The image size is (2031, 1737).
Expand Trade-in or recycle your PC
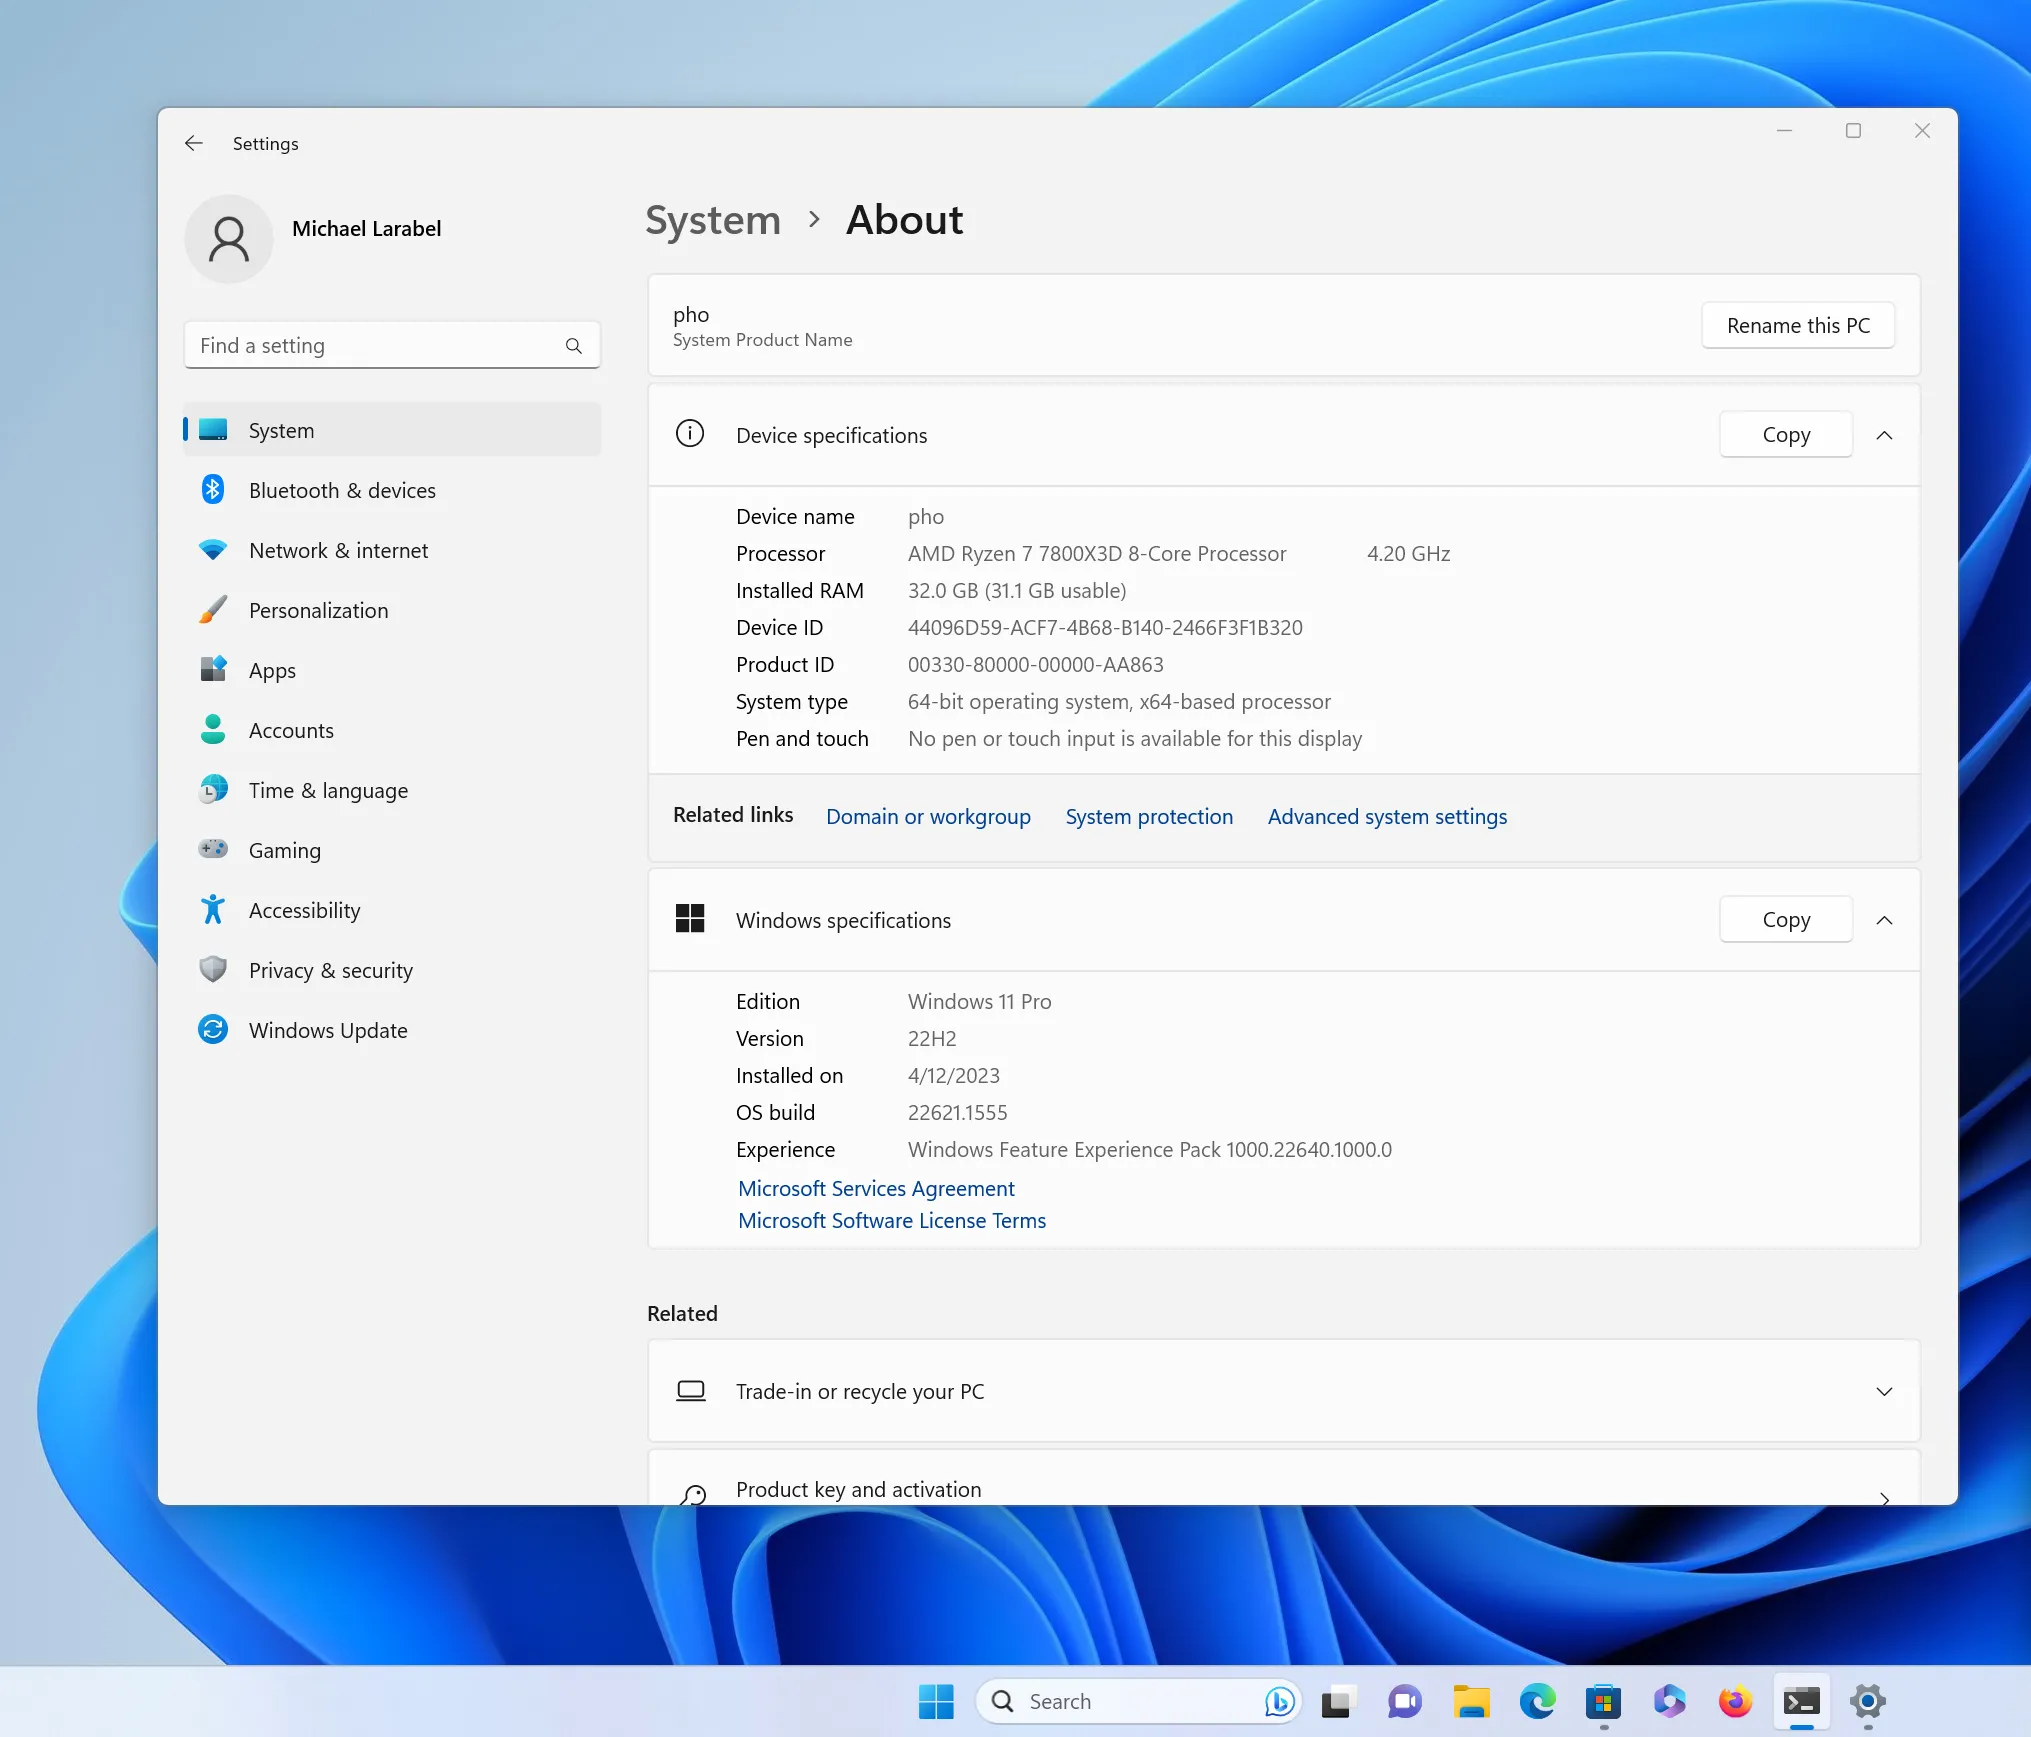(x=1884, y=1392)
